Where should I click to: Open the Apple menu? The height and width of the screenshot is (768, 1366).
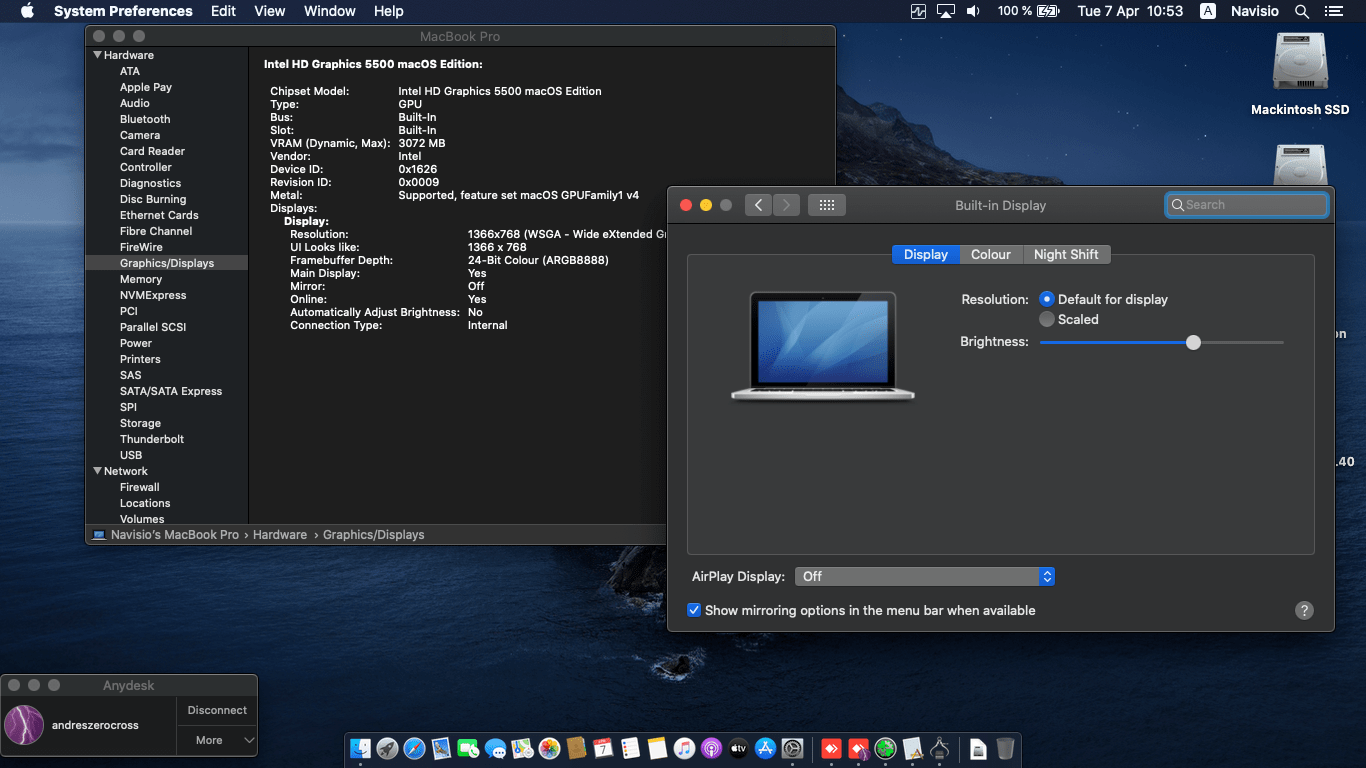tap(27, 11)
